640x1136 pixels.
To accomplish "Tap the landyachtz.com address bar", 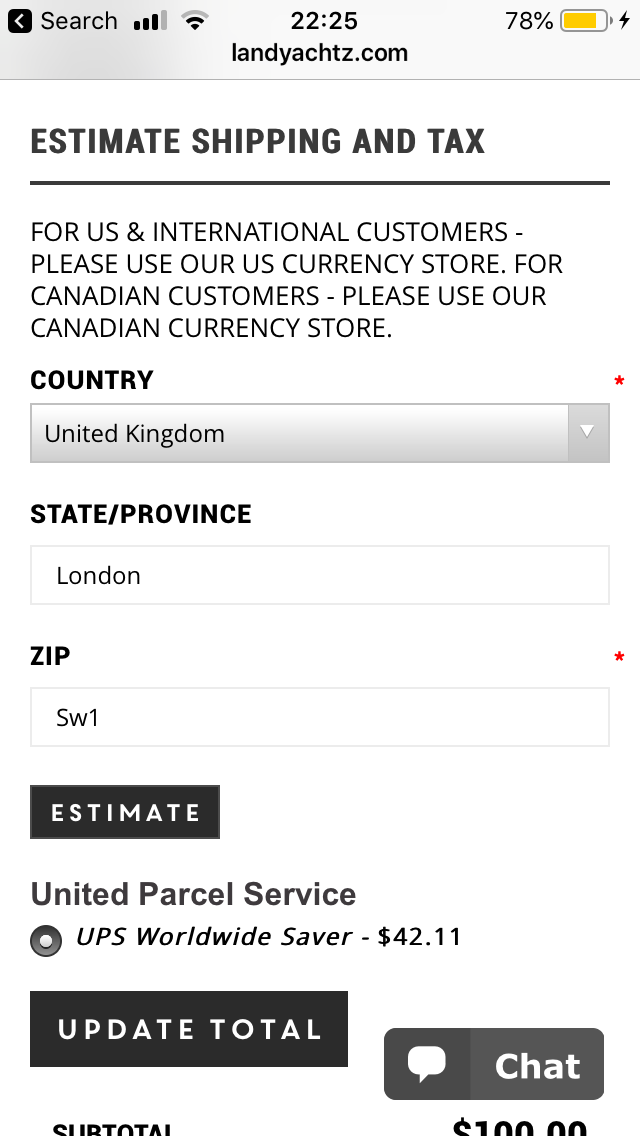I will tap(319, 53).
